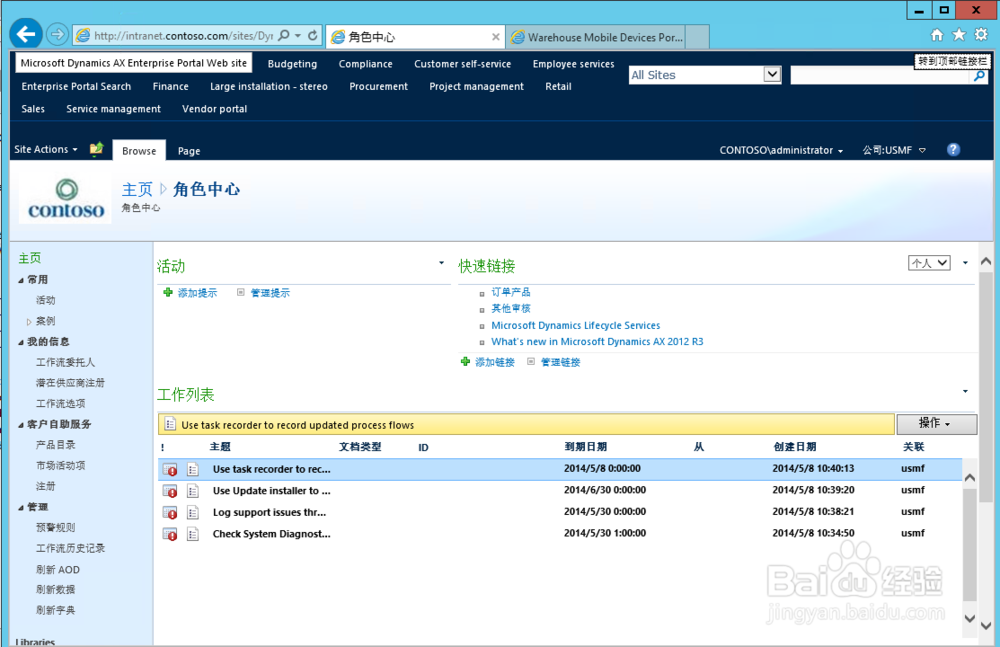This screenshot has width=1000, height=647.
Task: Open the Retail menu item
Action: pos(558,86)
